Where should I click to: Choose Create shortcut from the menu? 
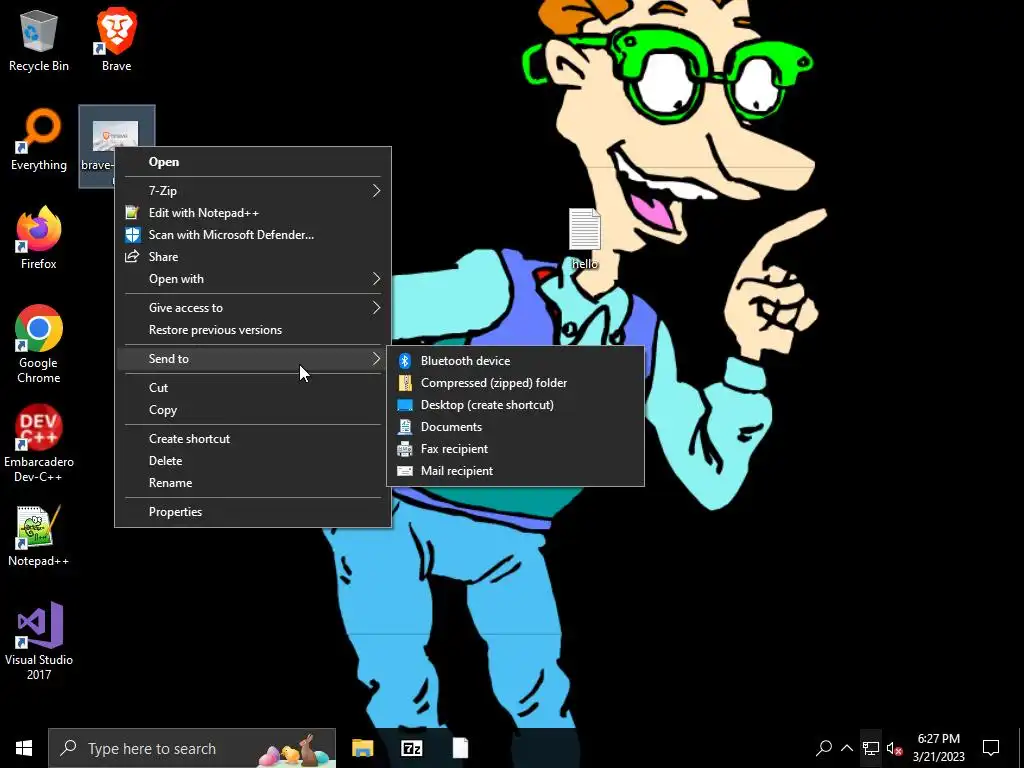(253, 439)
